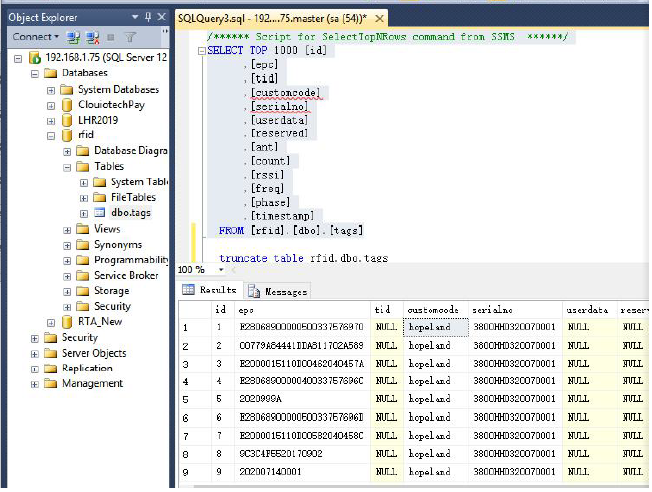Click the id column header
This screenshot has width=652, height=492.
click(223, 310)
